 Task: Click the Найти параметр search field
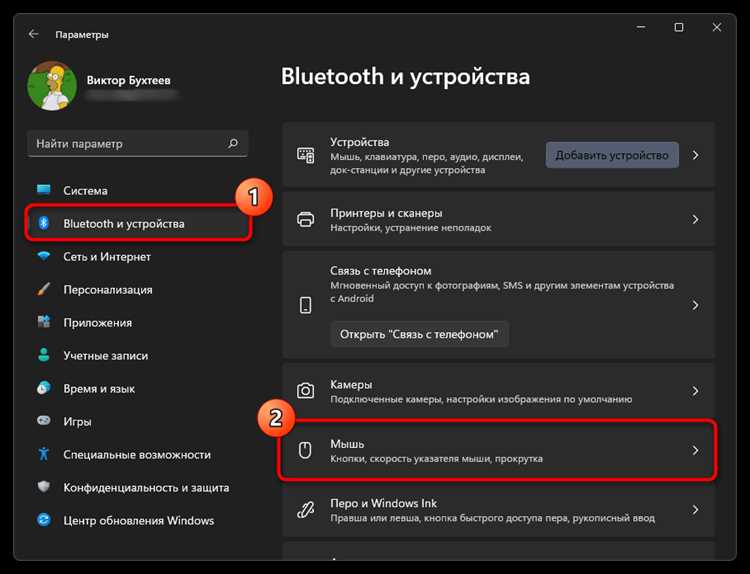(138, 144)
